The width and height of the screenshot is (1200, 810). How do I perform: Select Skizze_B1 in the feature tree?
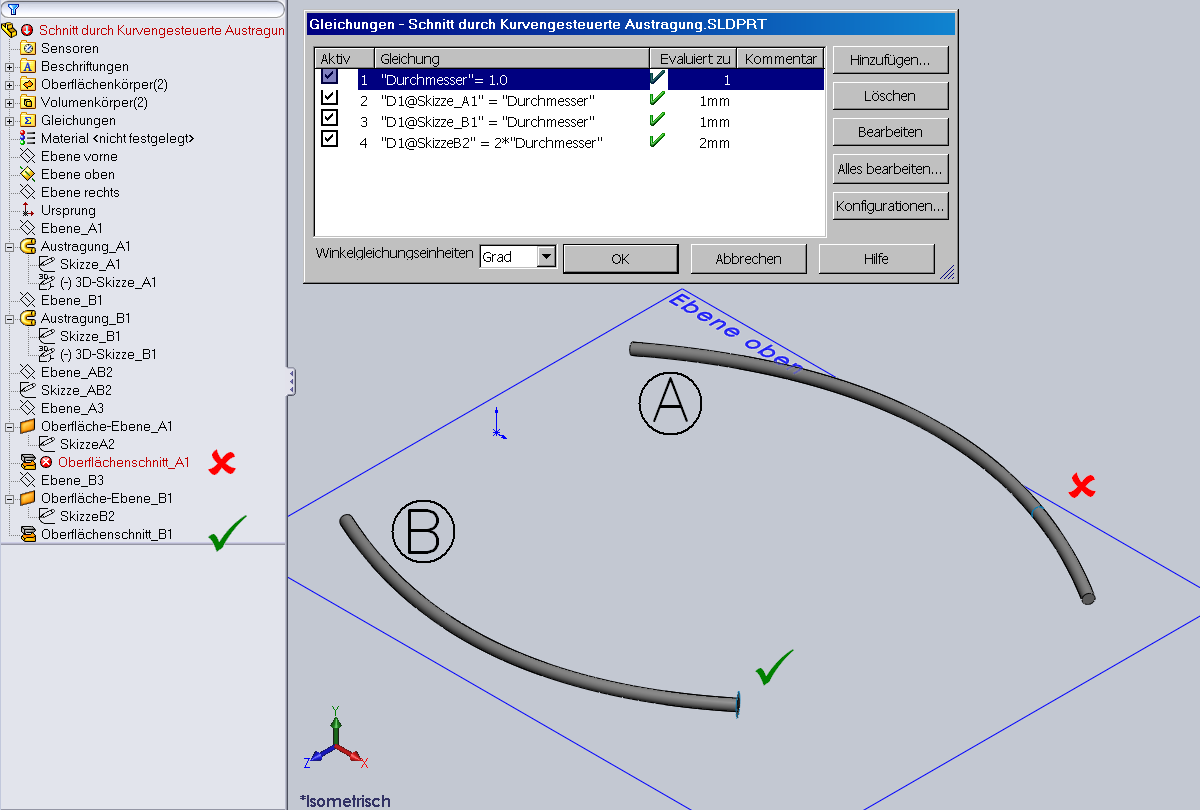(x=90, y=336)
